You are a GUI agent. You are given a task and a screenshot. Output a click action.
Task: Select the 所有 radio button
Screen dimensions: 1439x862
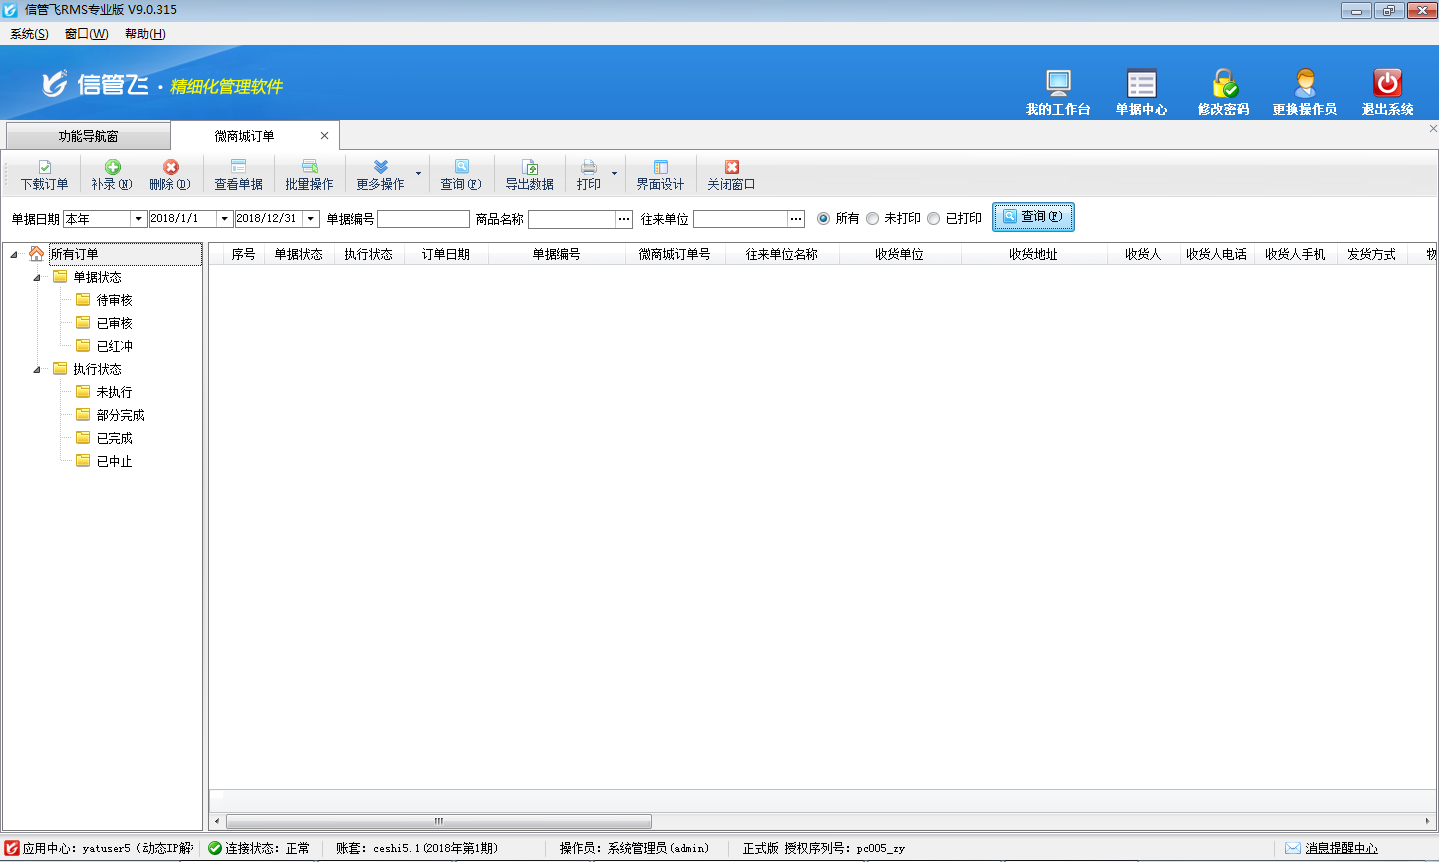tap(824, 218)
